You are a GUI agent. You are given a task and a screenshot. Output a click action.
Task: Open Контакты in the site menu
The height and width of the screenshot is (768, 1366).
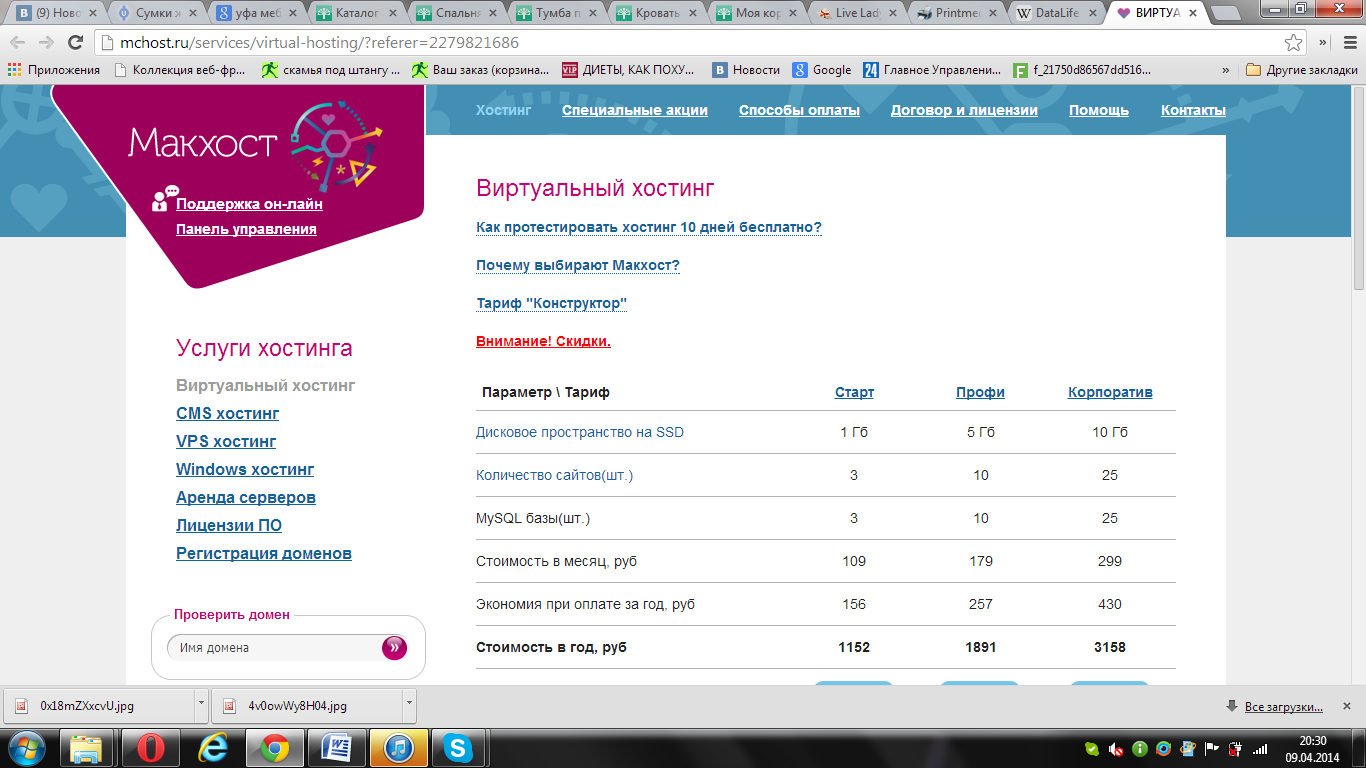click(x=1193, y=110)
